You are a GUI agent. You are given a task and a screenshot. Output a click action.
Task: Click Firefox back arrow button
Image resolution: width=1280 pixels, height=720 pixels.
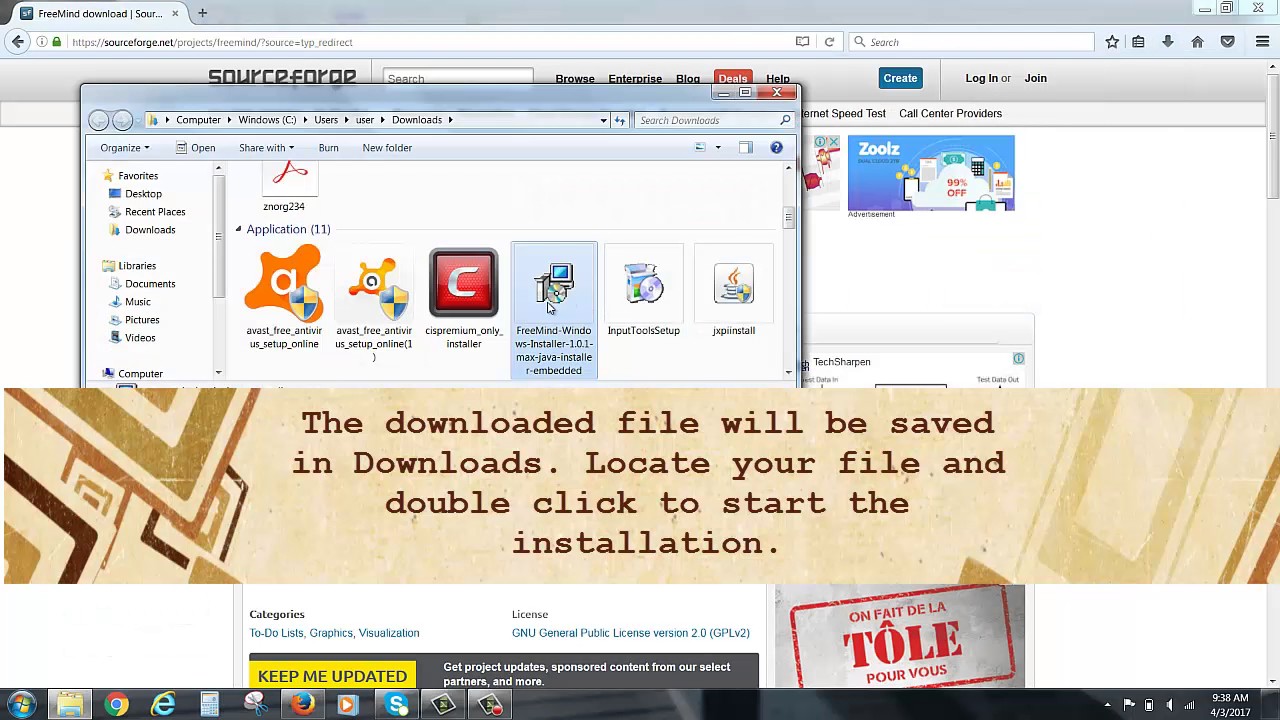(x=18, y=42)
